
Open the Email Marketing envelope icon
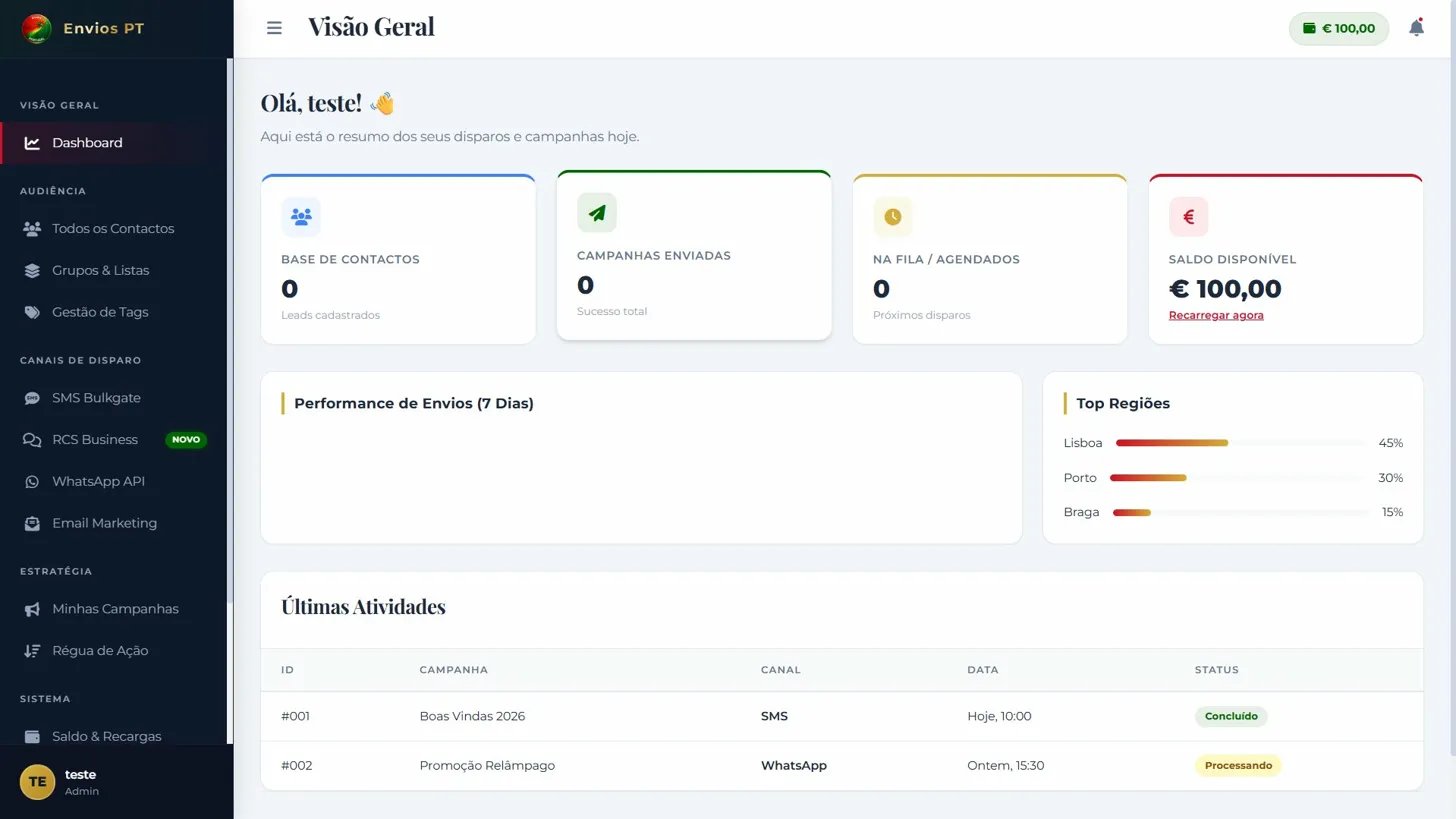click(31, 523)
